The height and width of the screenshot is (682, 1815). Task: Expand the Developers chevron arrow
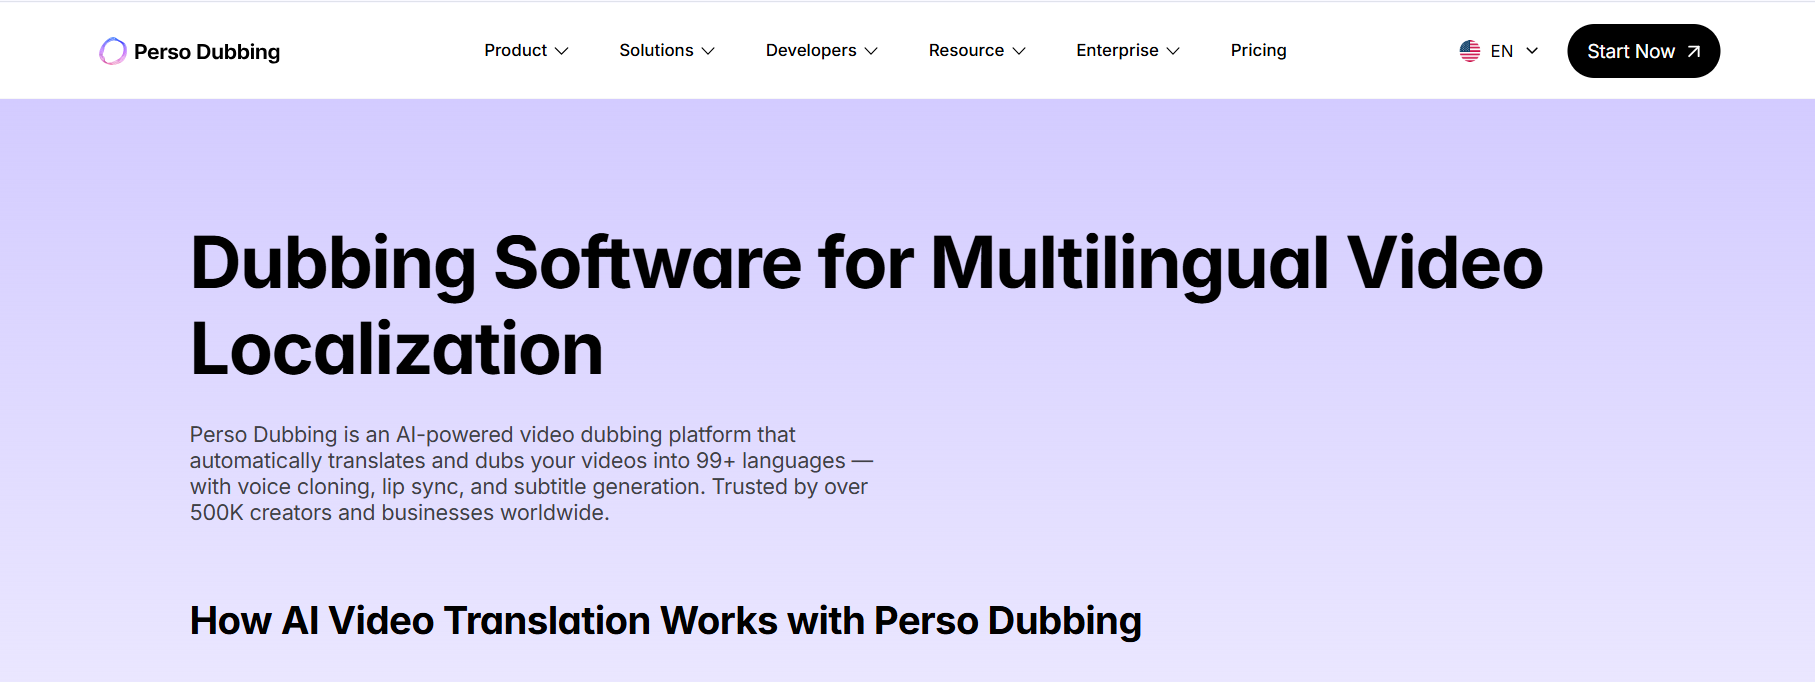(871, 51)
